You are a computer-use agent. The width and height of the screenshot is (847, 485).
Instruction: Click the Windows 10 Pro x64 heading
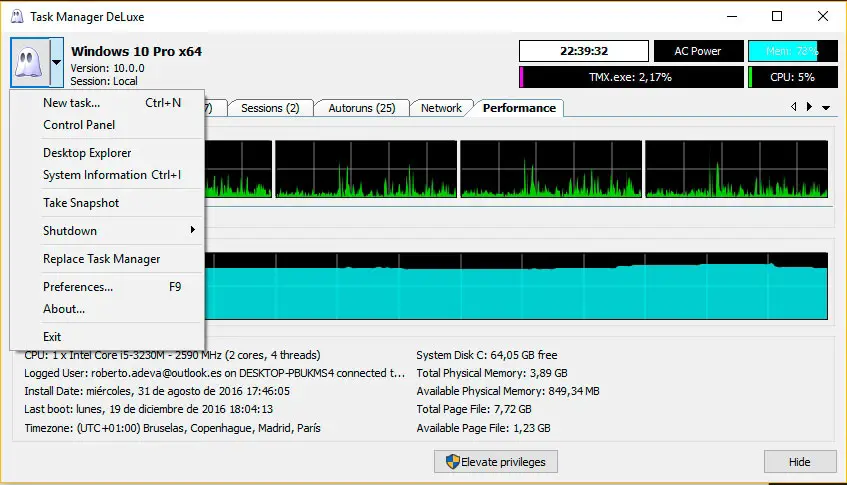(x=137, y=51)
